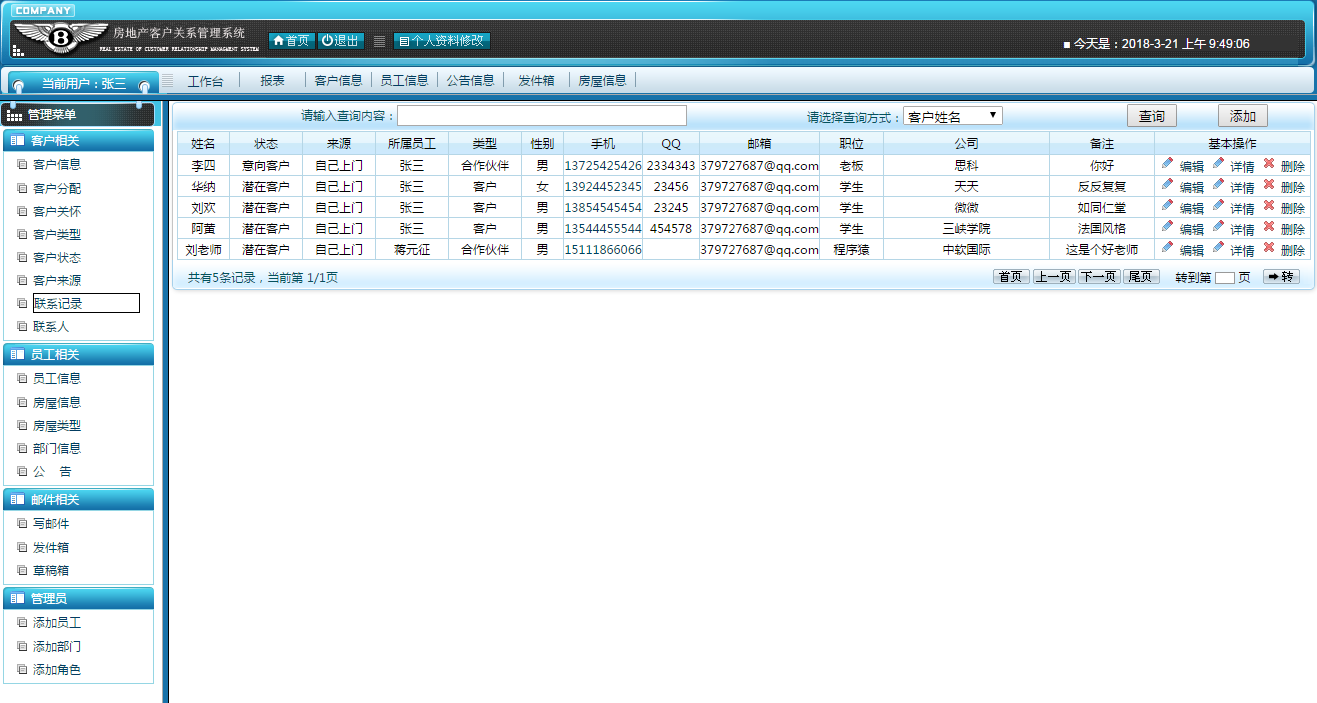Open 写邮件 in the sidebar
Image resolution: width=1317 pixels, height=703 pixels.
tap(51, 523)
